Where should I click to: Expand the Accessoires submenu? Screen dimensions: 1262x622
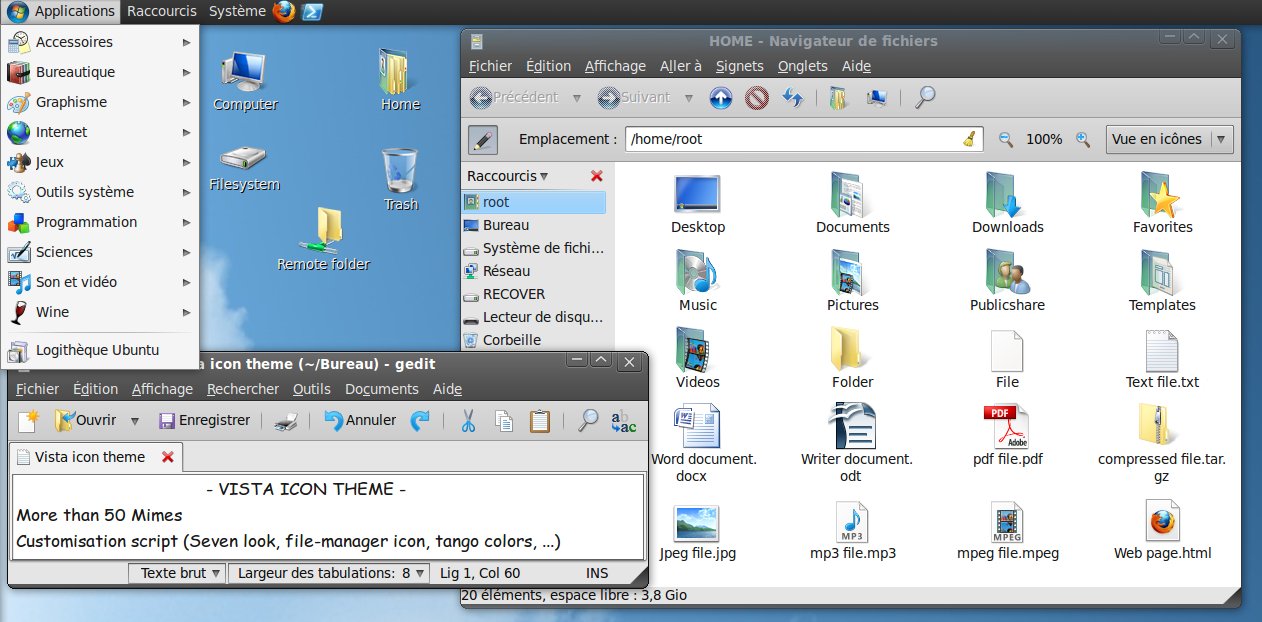pyautogui.click(x=100, y=42)
